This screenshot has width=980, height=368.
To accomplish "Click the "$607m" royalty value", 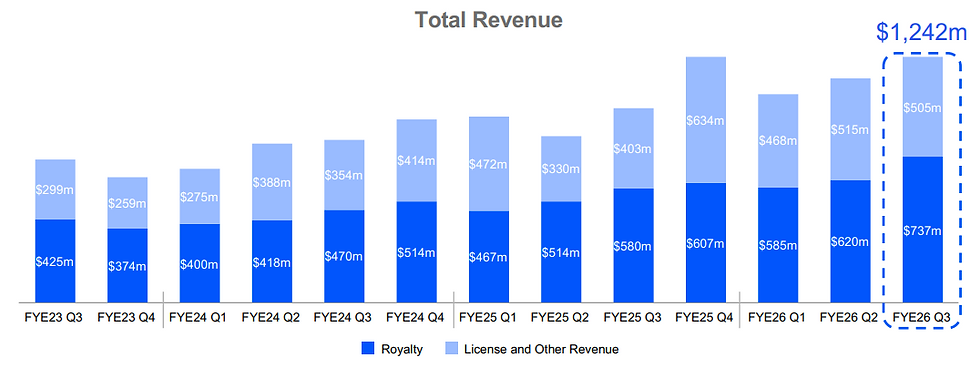I will tap(705, 243).
